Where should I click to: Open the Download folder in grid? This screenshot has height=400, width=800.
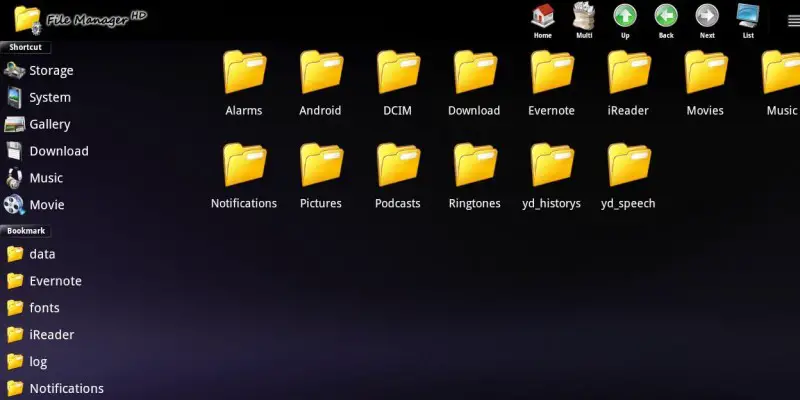pos(474,84)
